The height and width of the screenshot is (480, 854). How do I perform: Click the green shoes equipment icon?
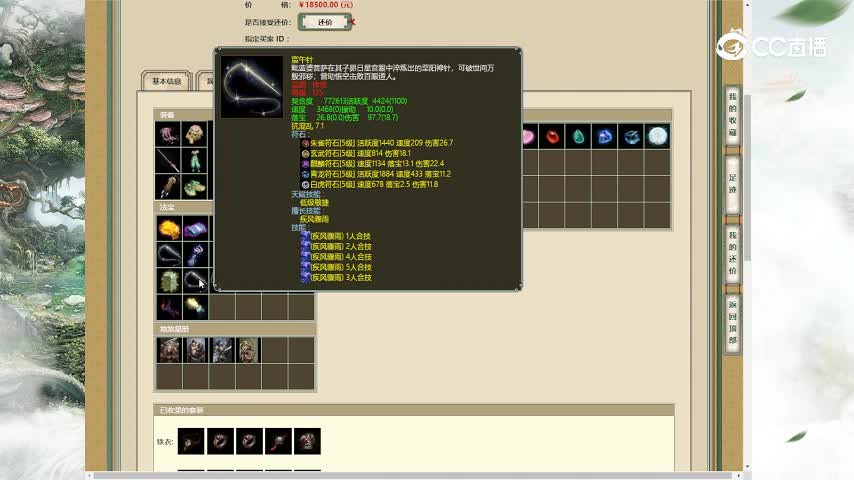point(195,187)
